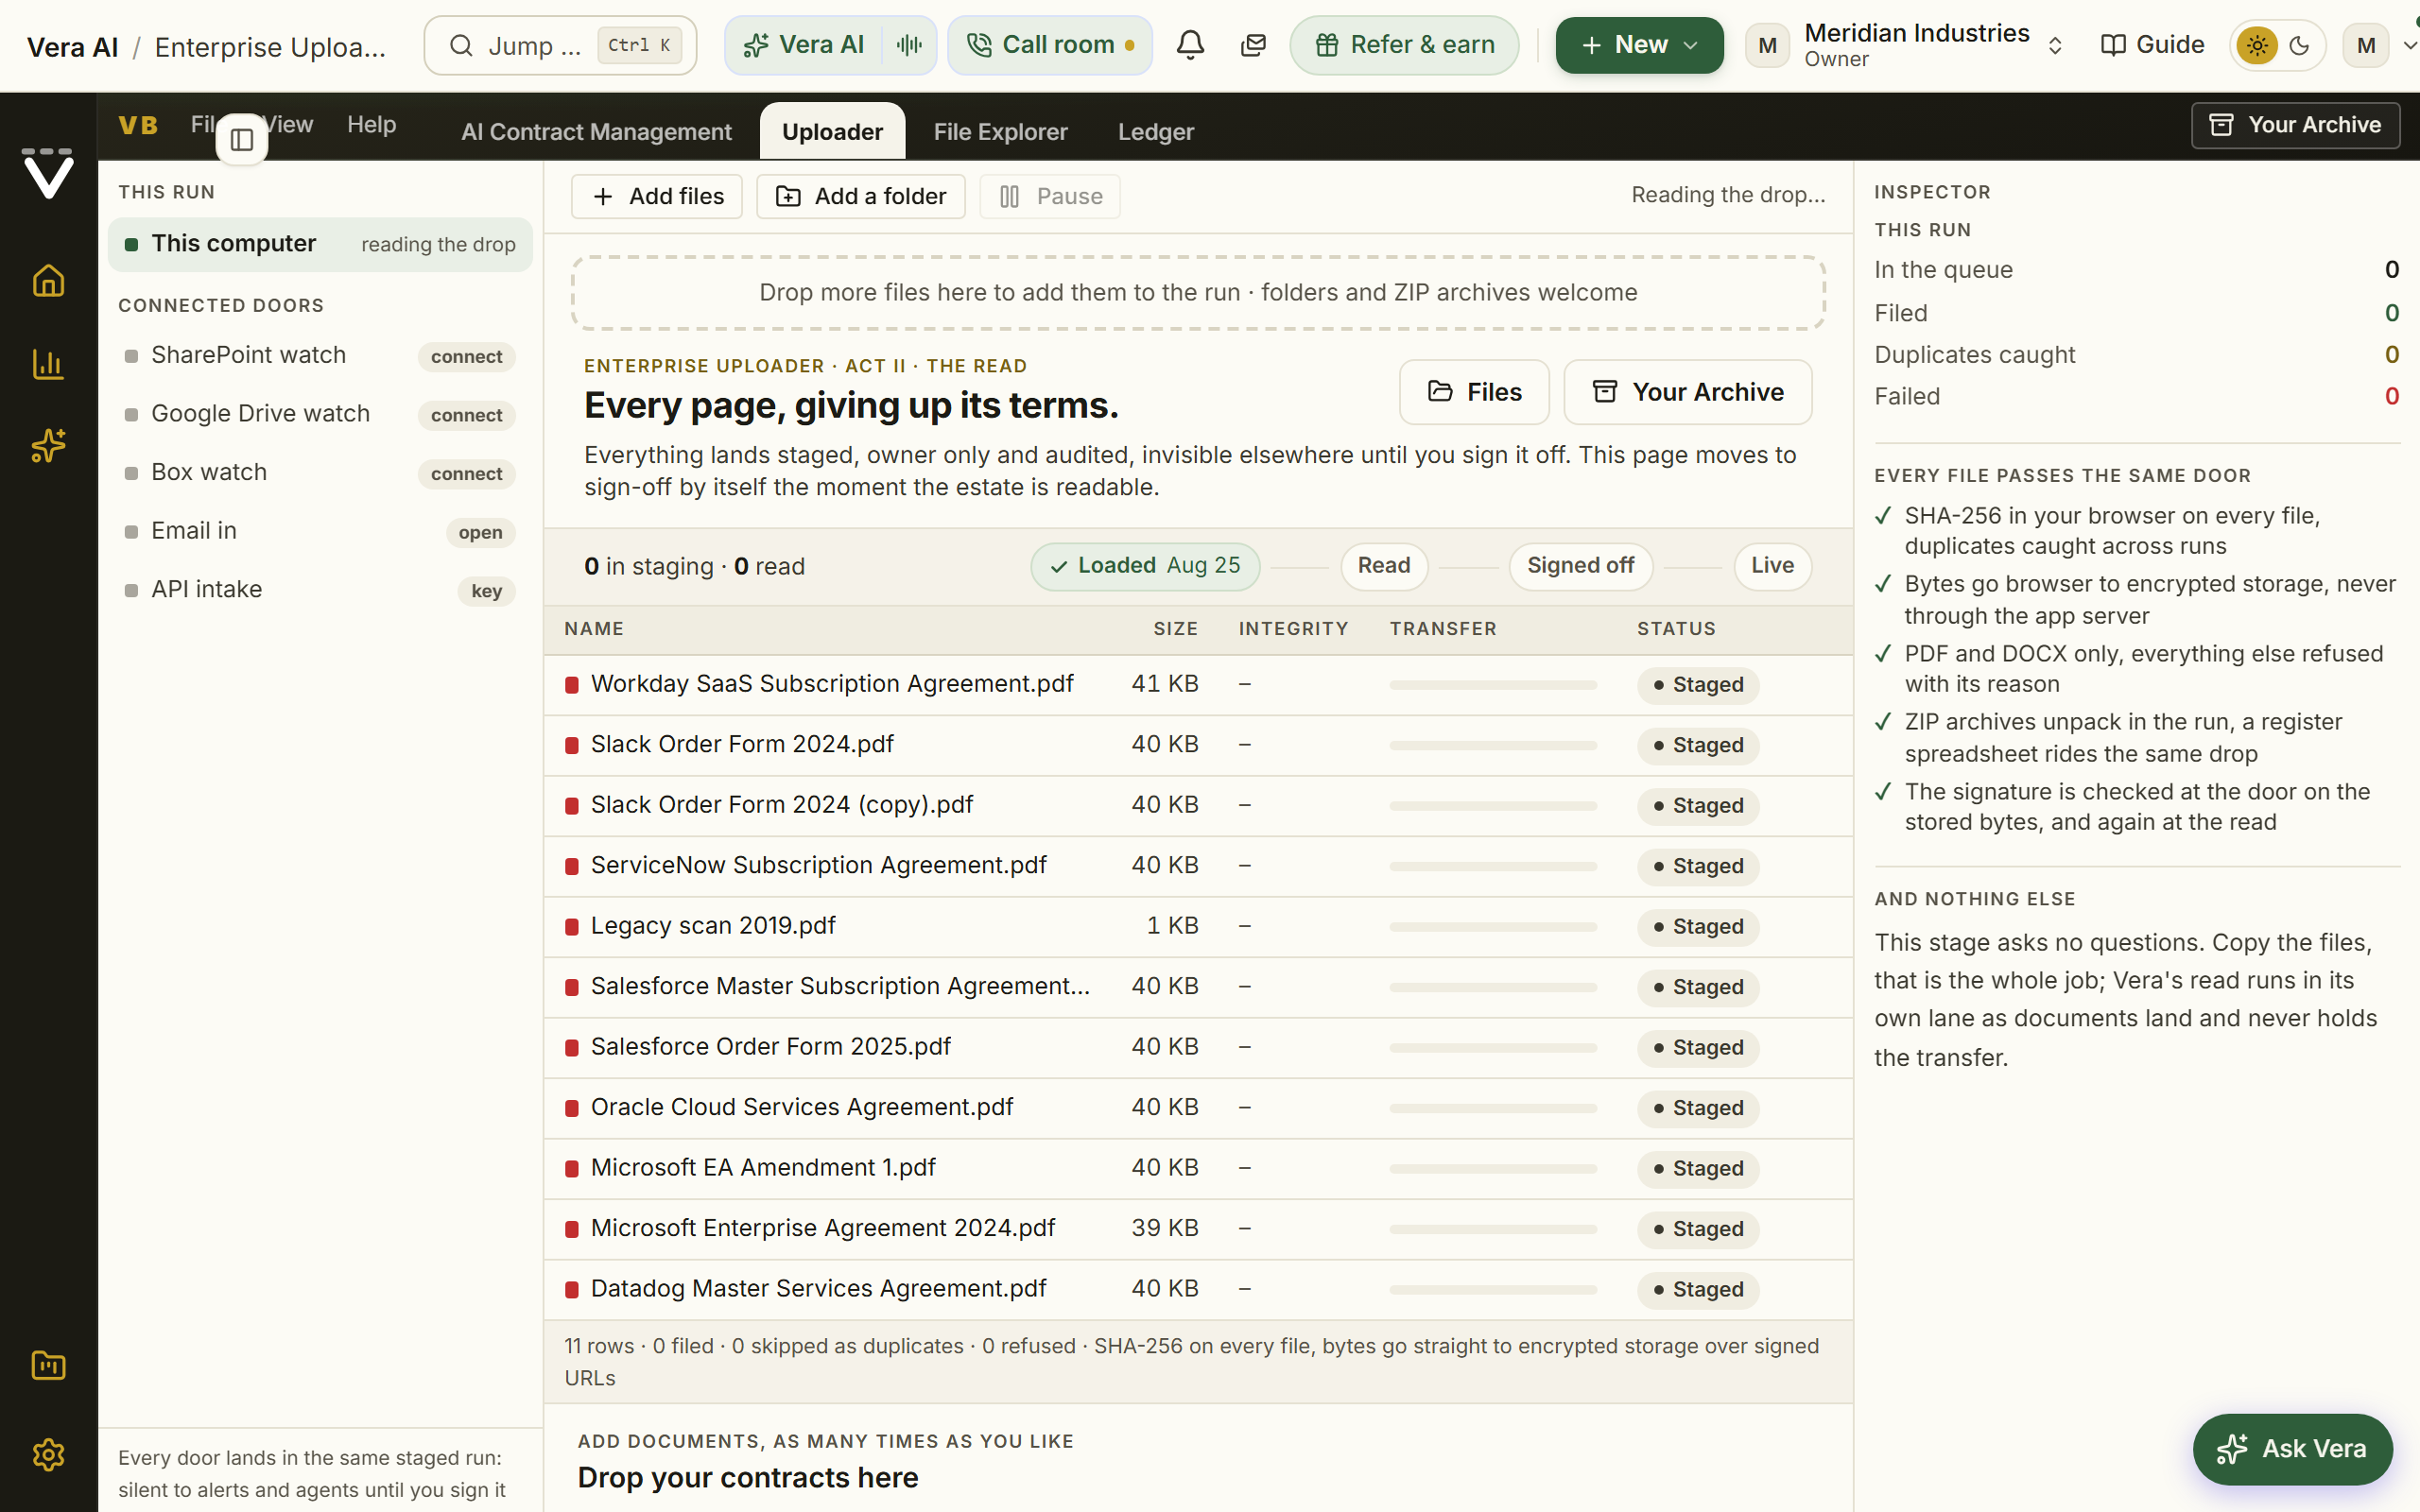Click the Pause button

point(1050,197)
